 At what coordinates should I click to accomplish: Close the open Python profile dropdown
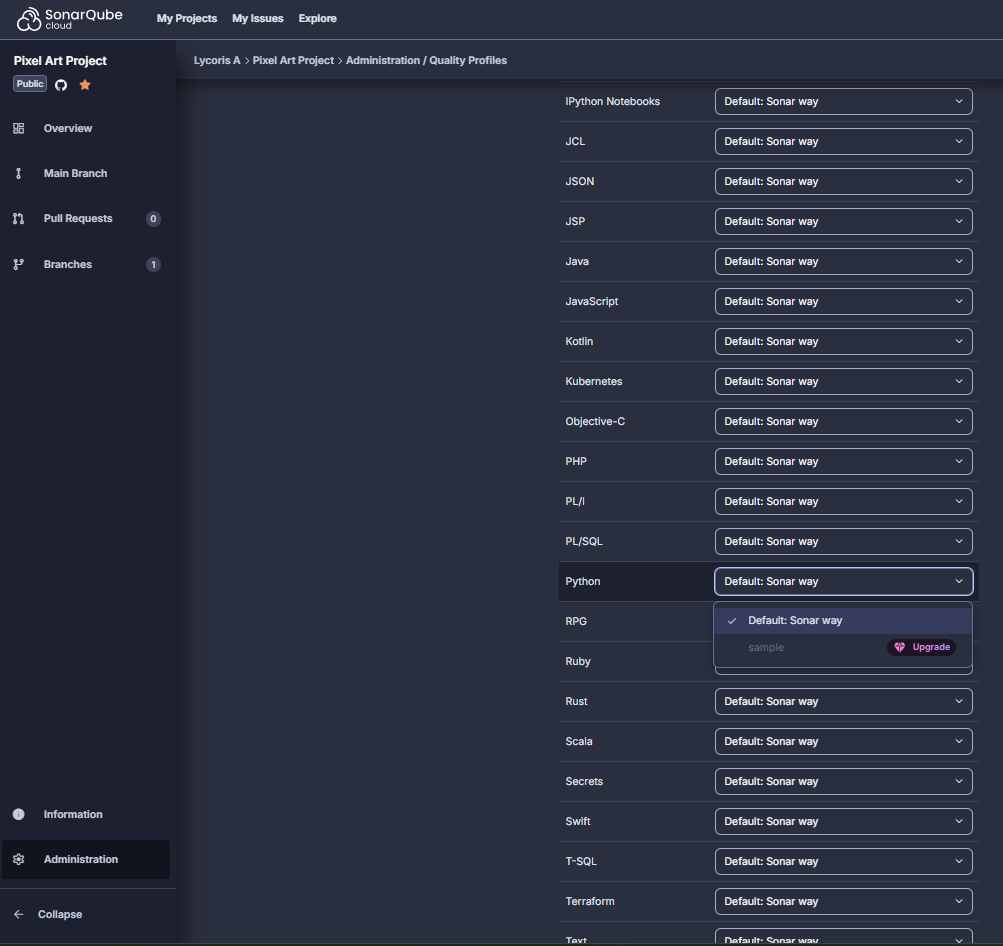point(843,581)
